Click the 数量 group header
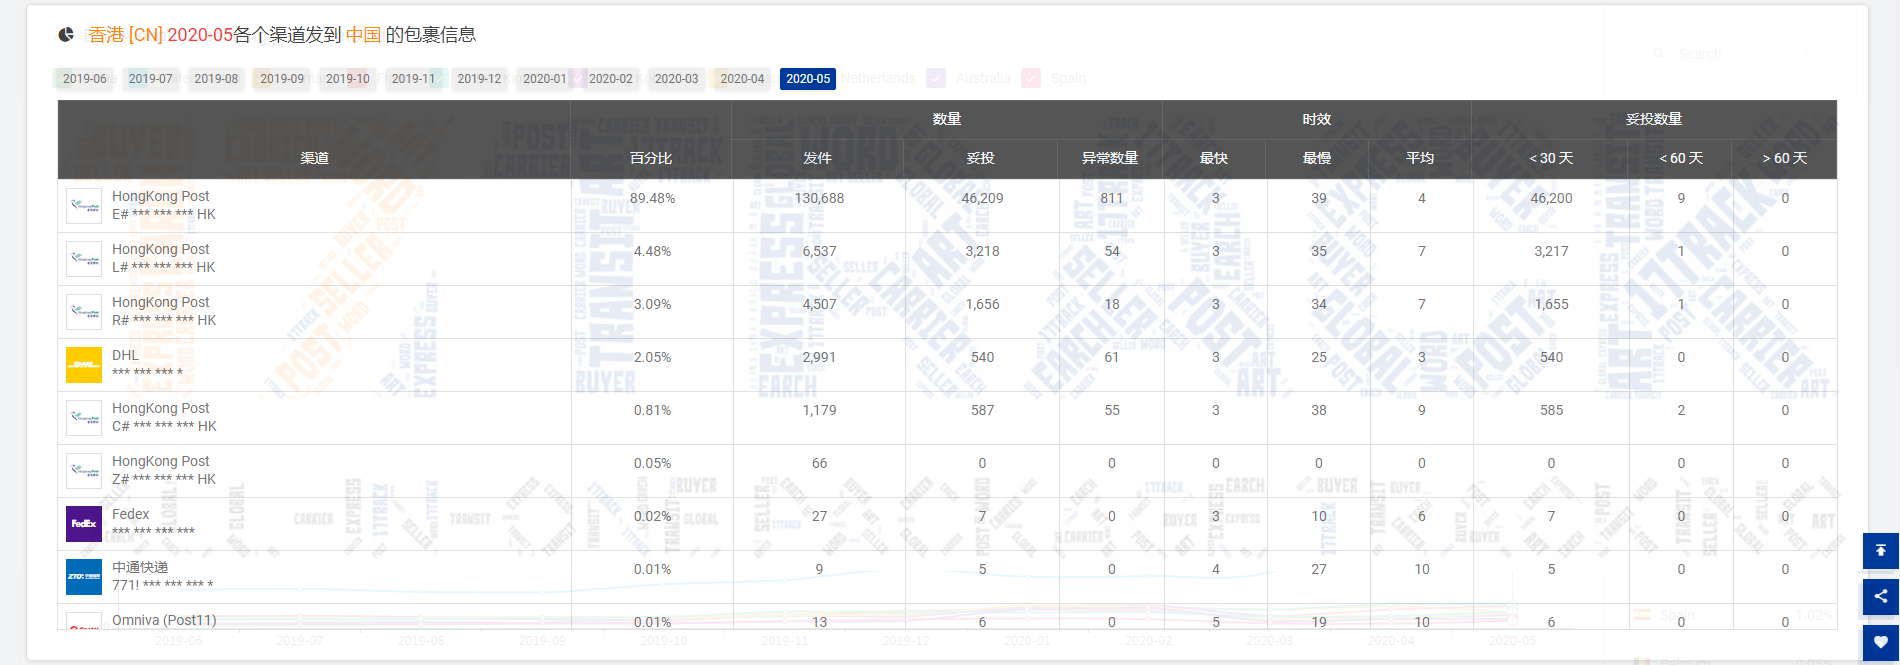The image size is (1900, 665). pos(947,119)
